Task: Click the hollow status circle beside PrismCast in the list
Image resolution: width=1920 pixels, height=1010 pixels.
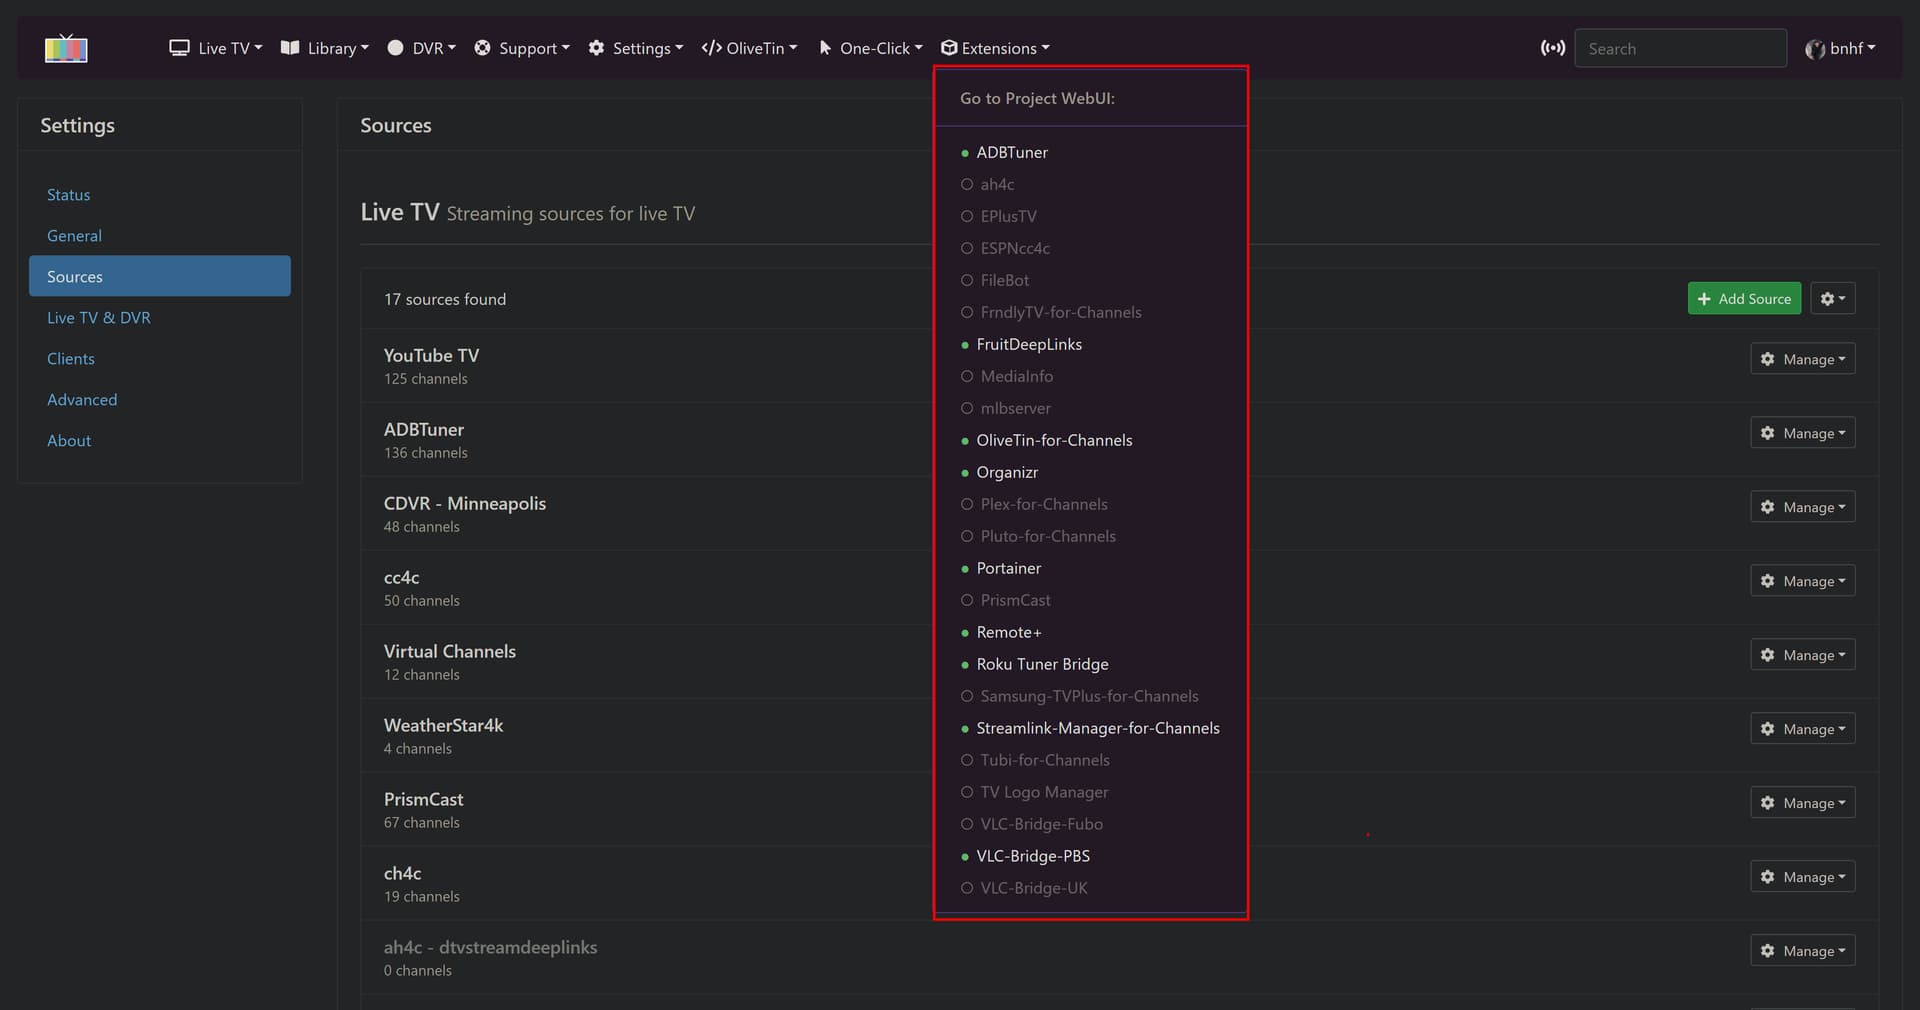Action: click(x=967, y=600)
